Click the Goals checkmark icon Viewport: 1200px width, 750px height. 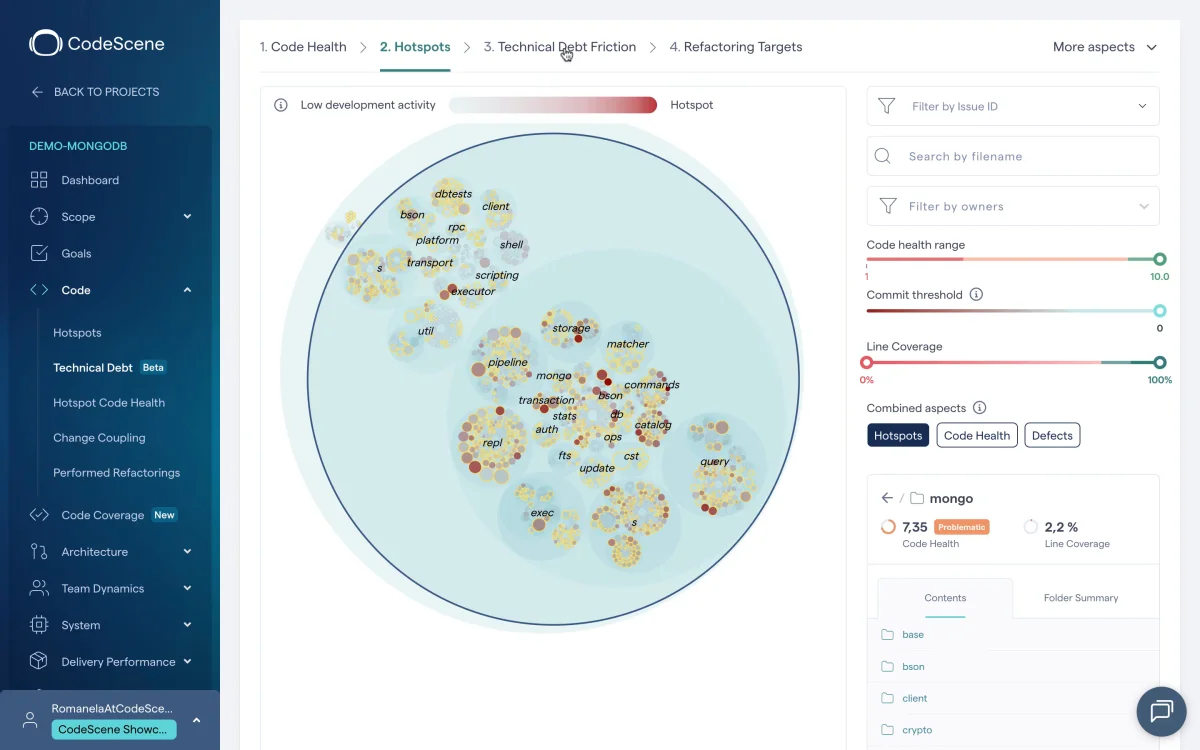tap(39, 253)
